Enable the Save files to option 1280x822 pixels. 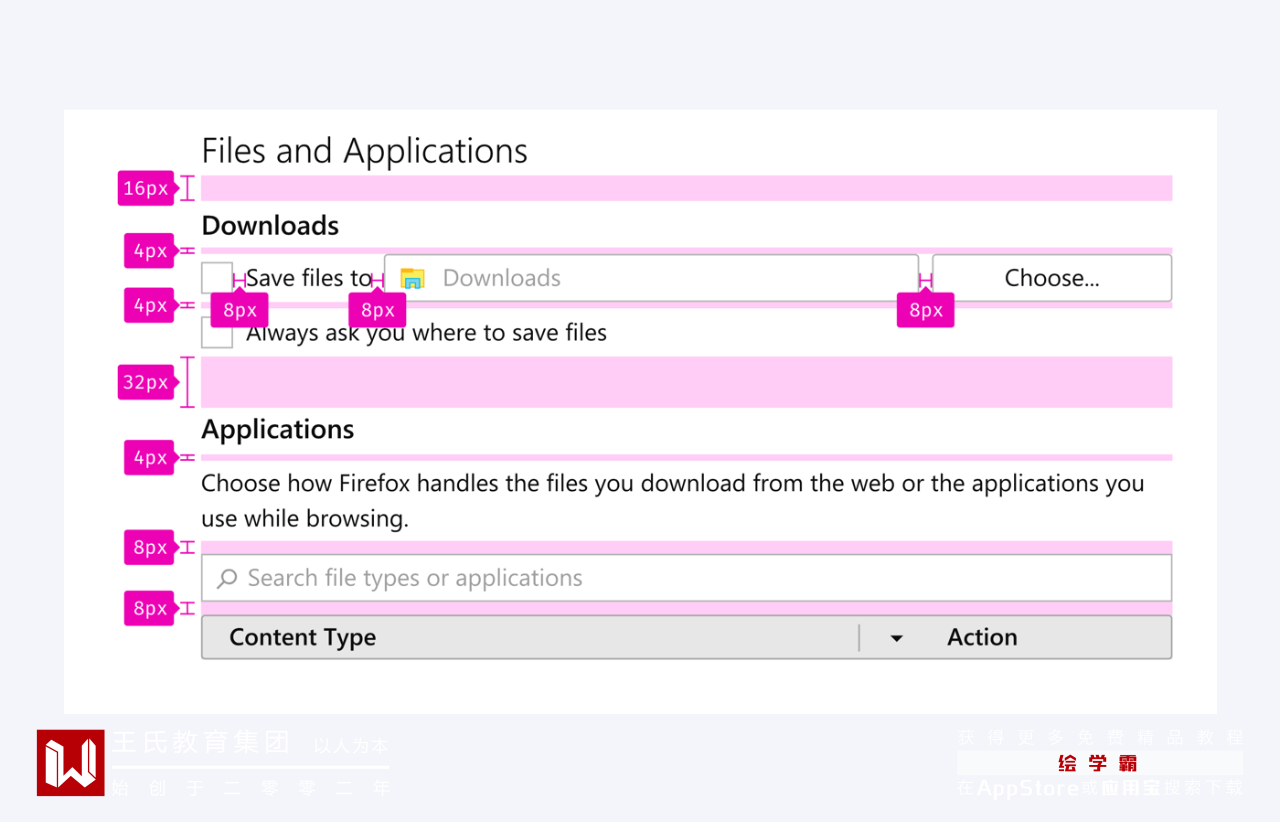point(216,277)
